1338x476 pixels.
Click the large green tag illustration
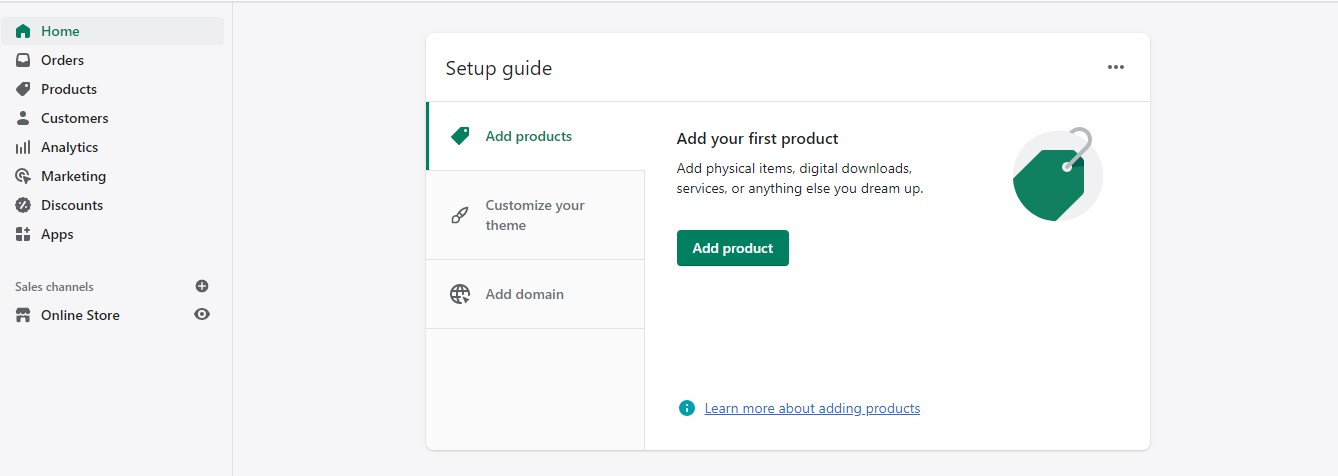point(1056,175)
